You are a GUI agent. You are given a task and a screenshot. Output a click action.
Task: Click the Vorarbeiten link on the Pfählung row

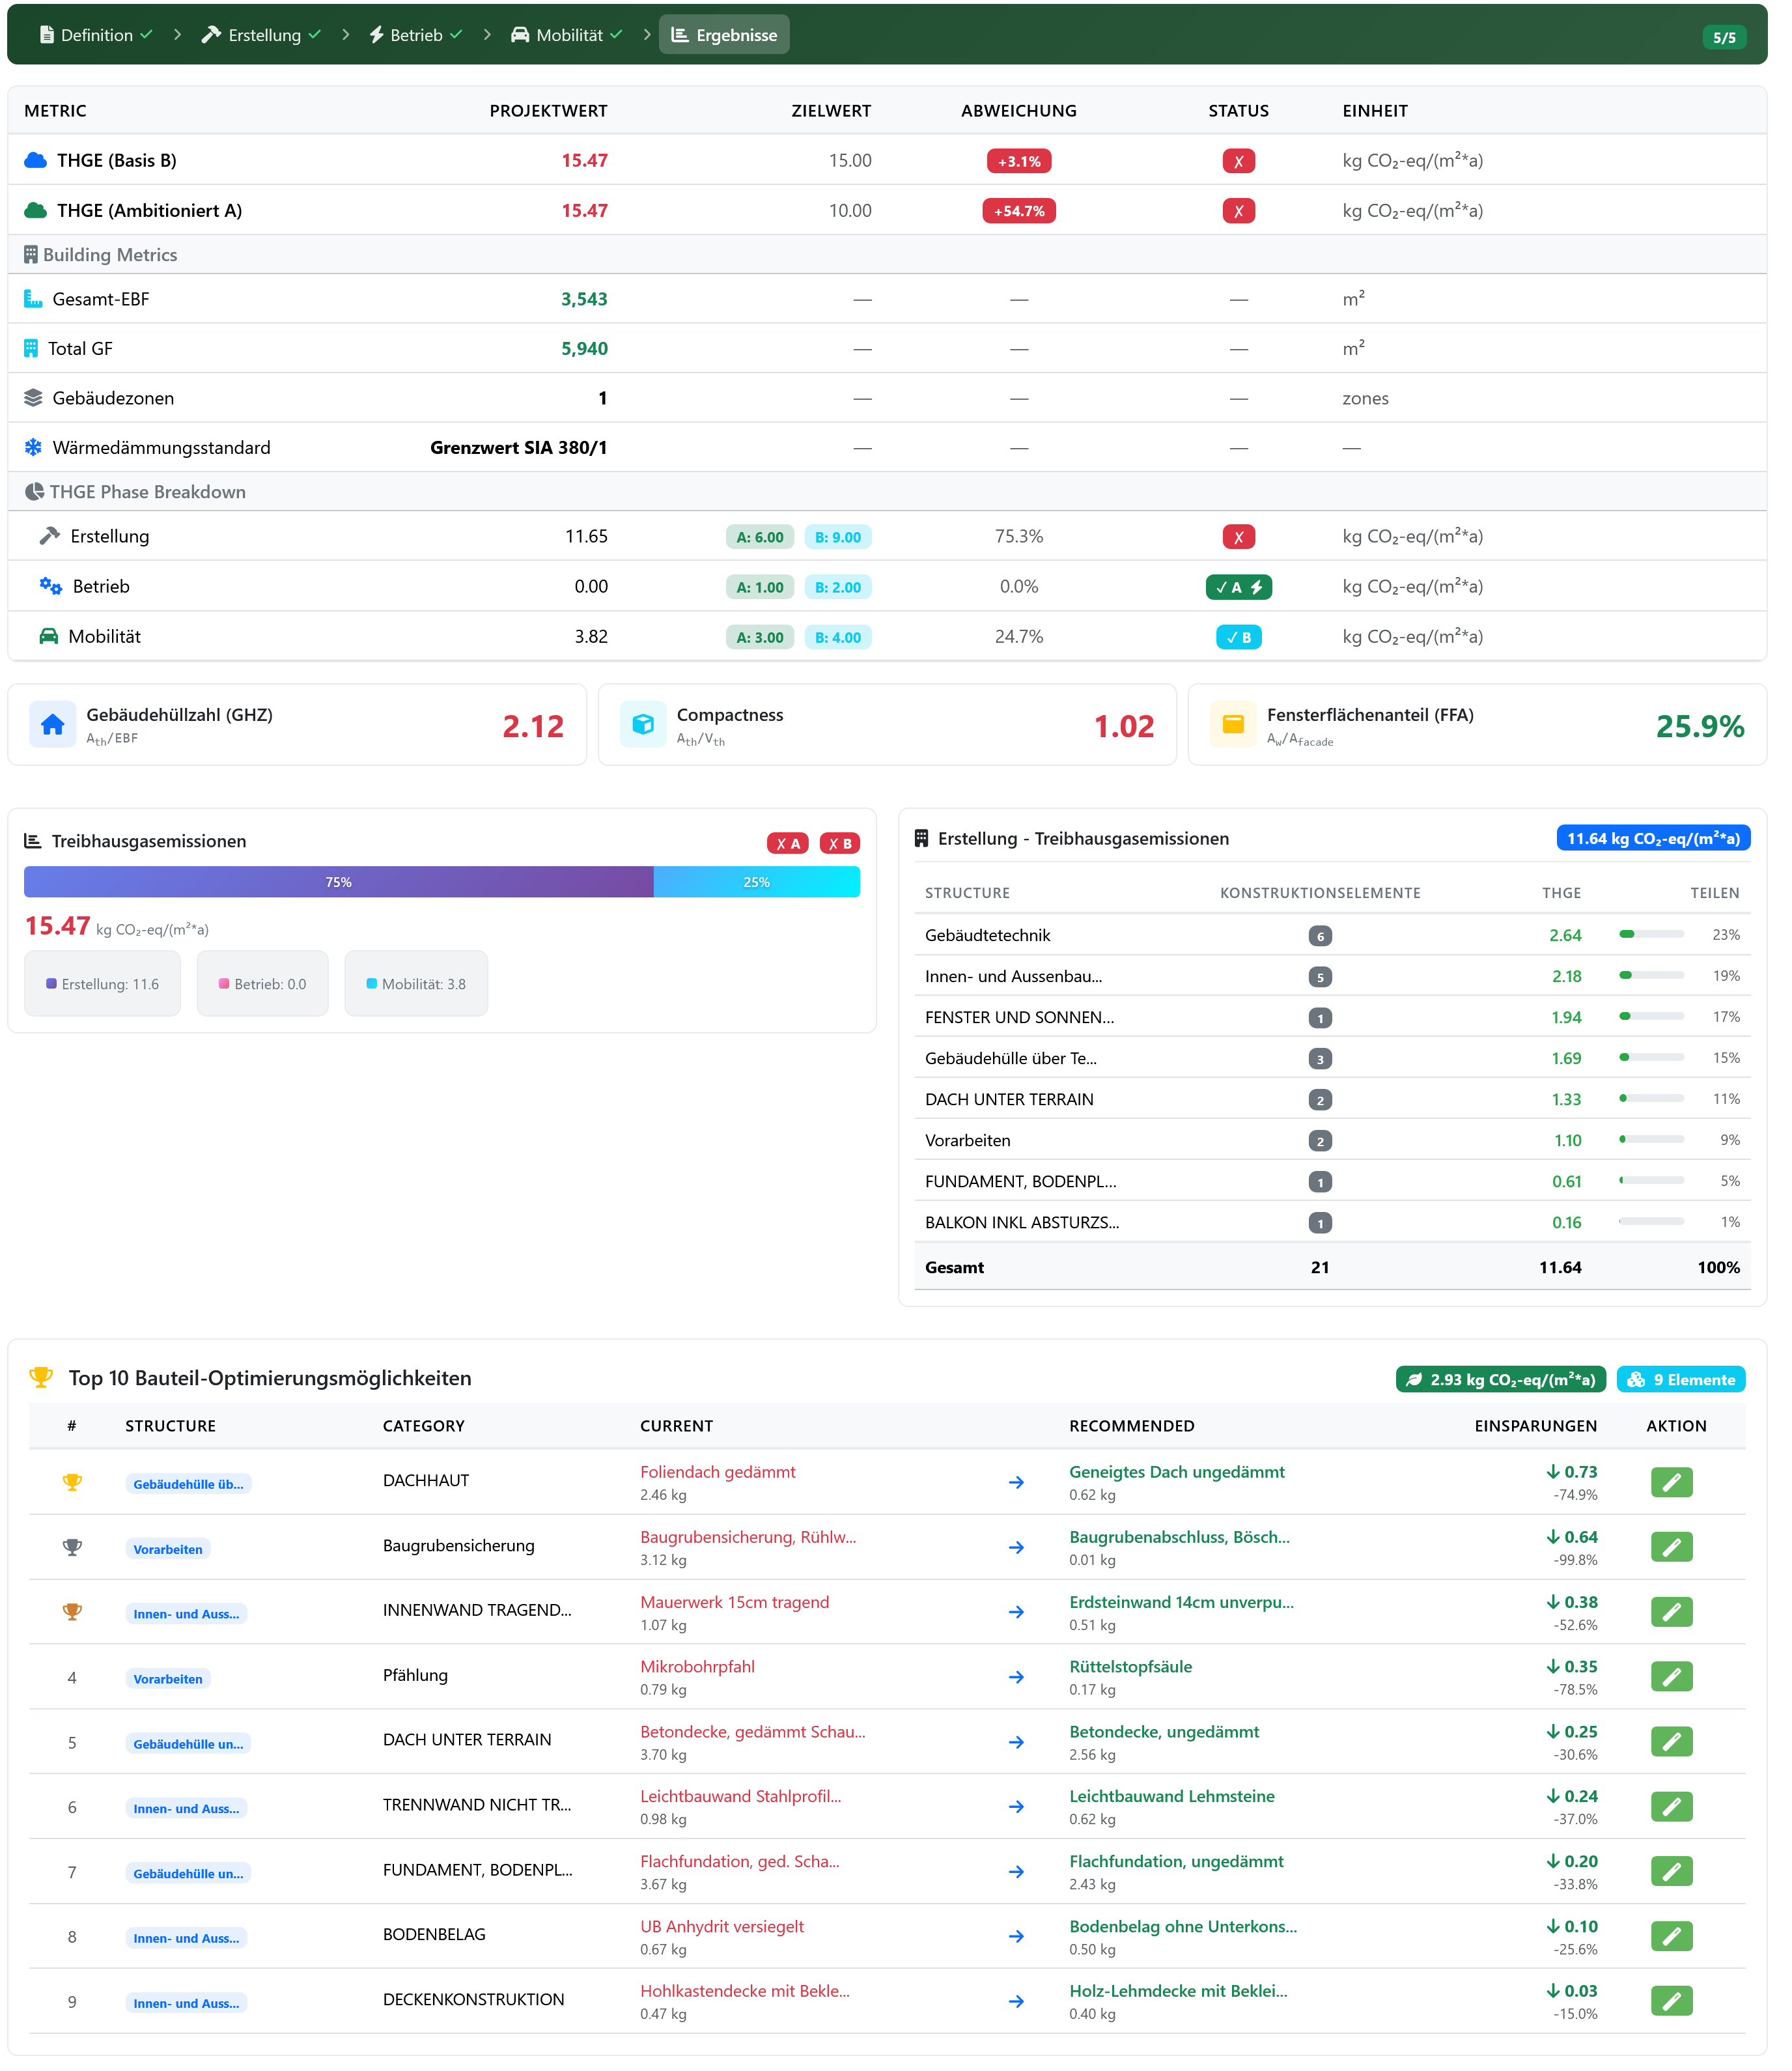(x=168, y=1679)
